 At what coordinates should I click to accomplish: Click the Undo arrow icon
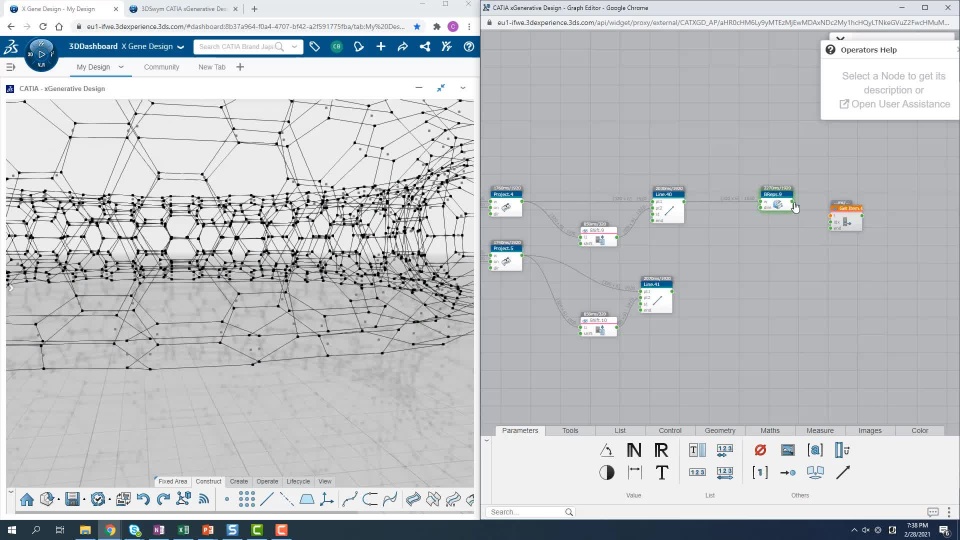[x=143, y=499]
